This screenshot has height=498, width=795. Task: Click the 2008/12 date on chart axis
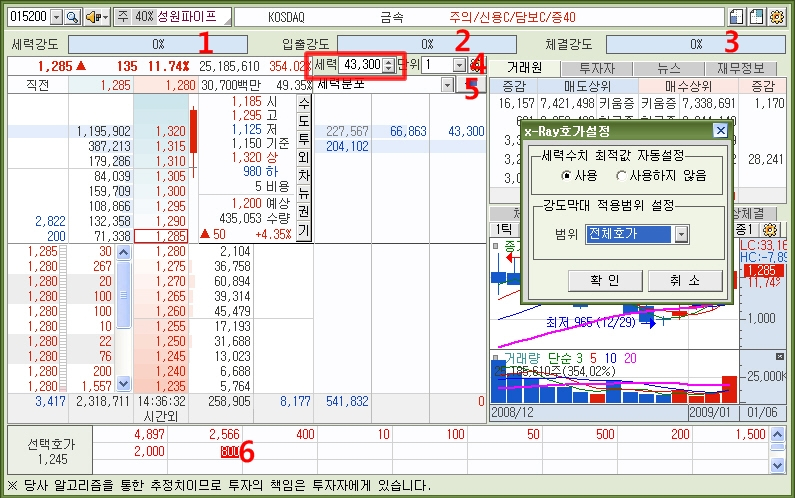coord(512,412)
